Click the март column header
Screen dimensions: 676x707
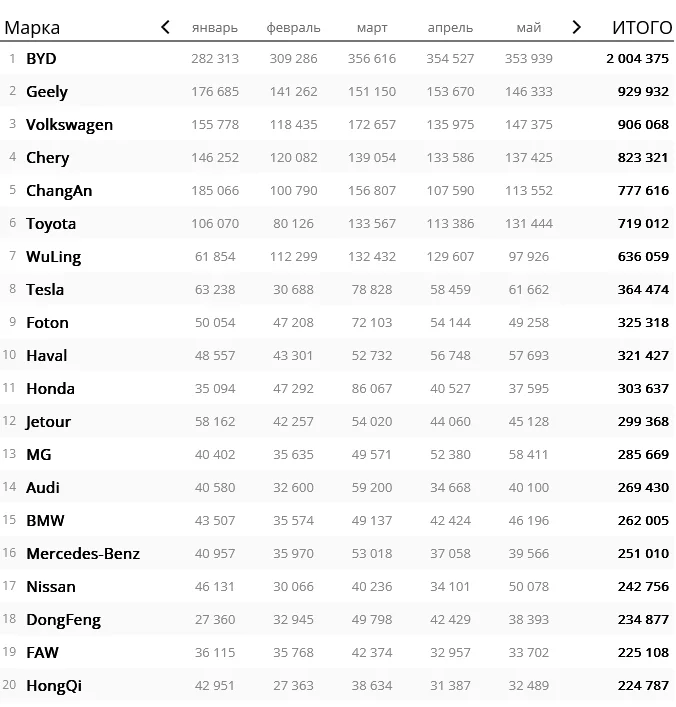372,28
